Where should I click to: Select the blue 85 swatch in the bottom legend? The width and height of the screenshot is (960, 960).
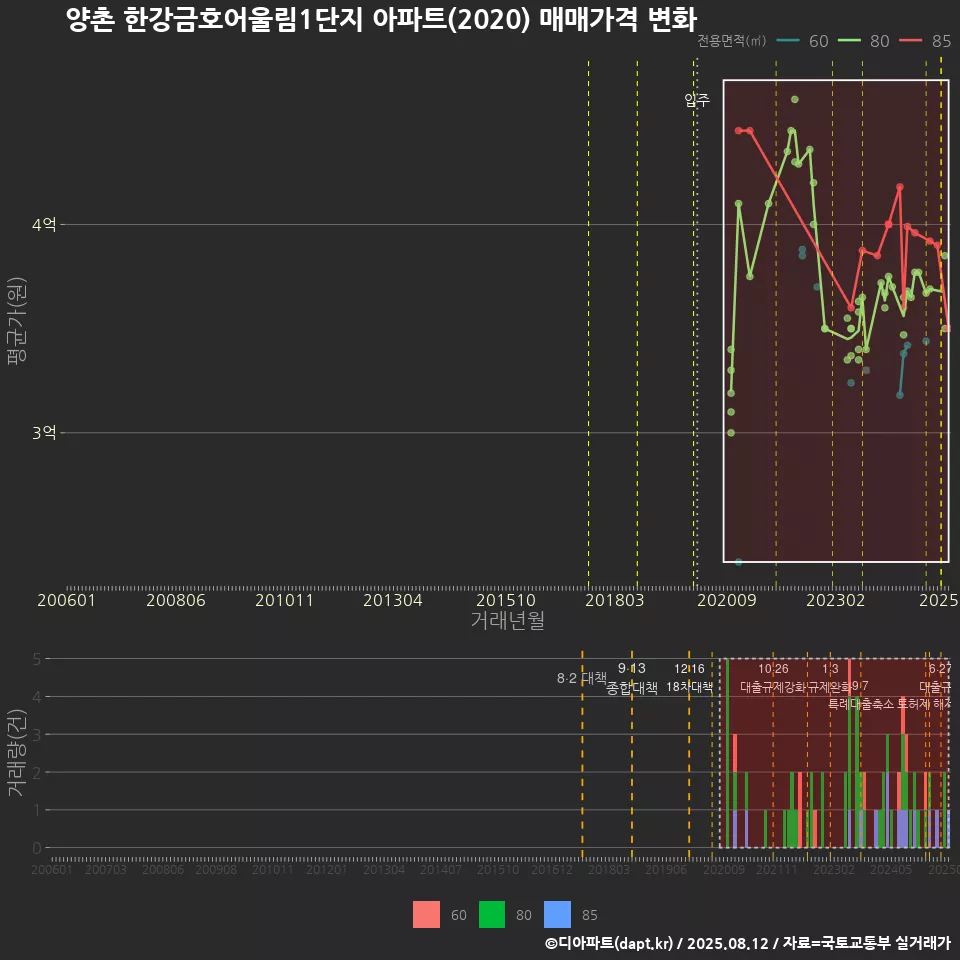pos(557,915)
